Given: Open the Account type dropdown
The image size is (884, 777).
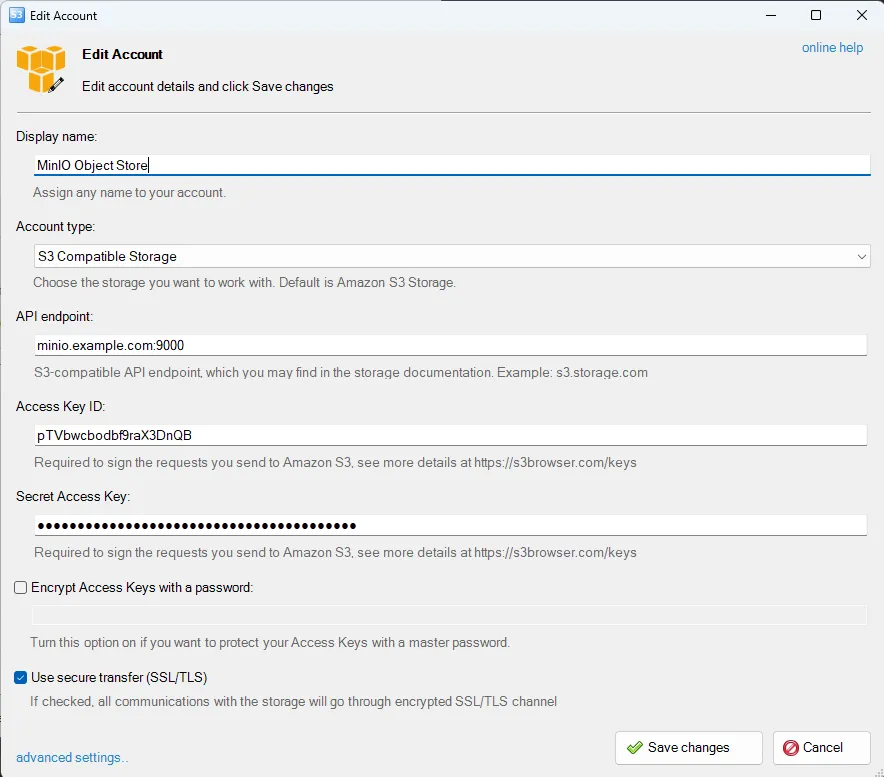Looking at the screenshot, I should 452,257.
